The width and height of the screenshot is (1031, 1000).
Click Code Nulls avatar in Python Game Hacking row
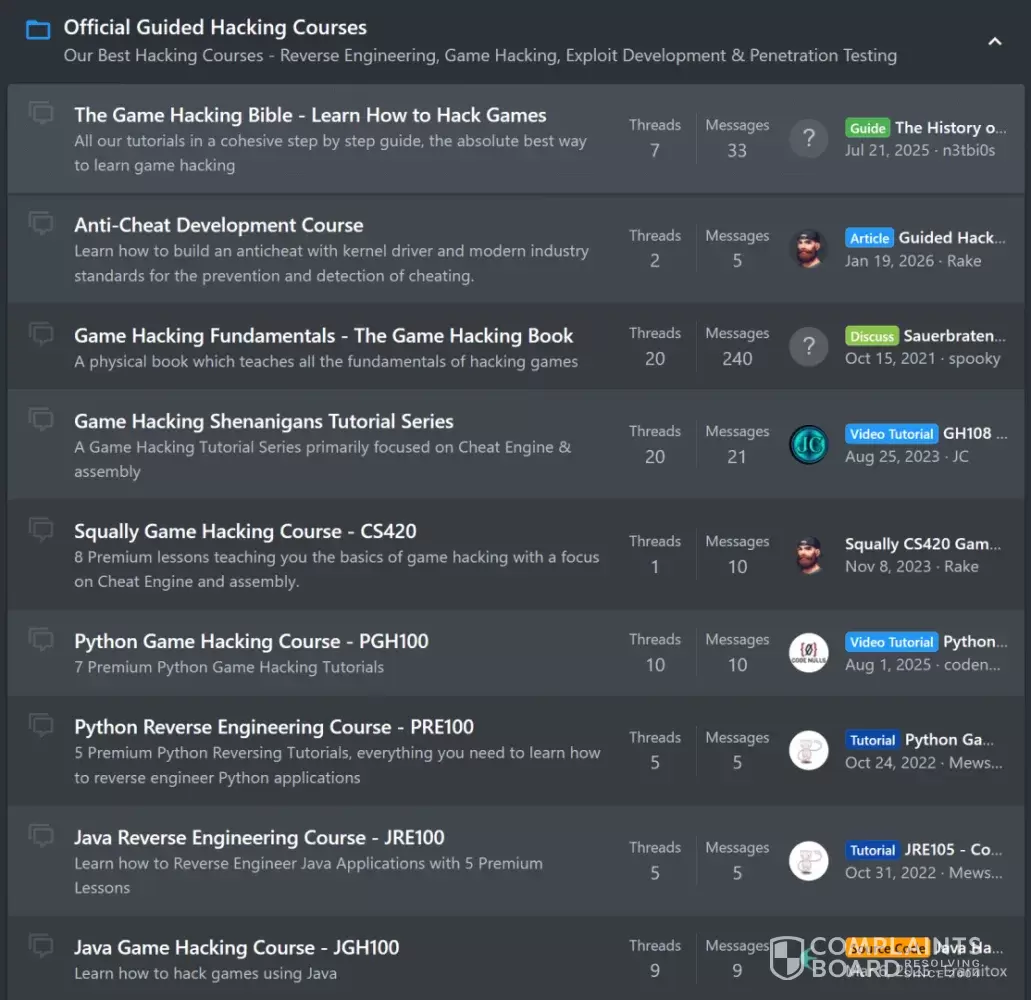point(808,653)
